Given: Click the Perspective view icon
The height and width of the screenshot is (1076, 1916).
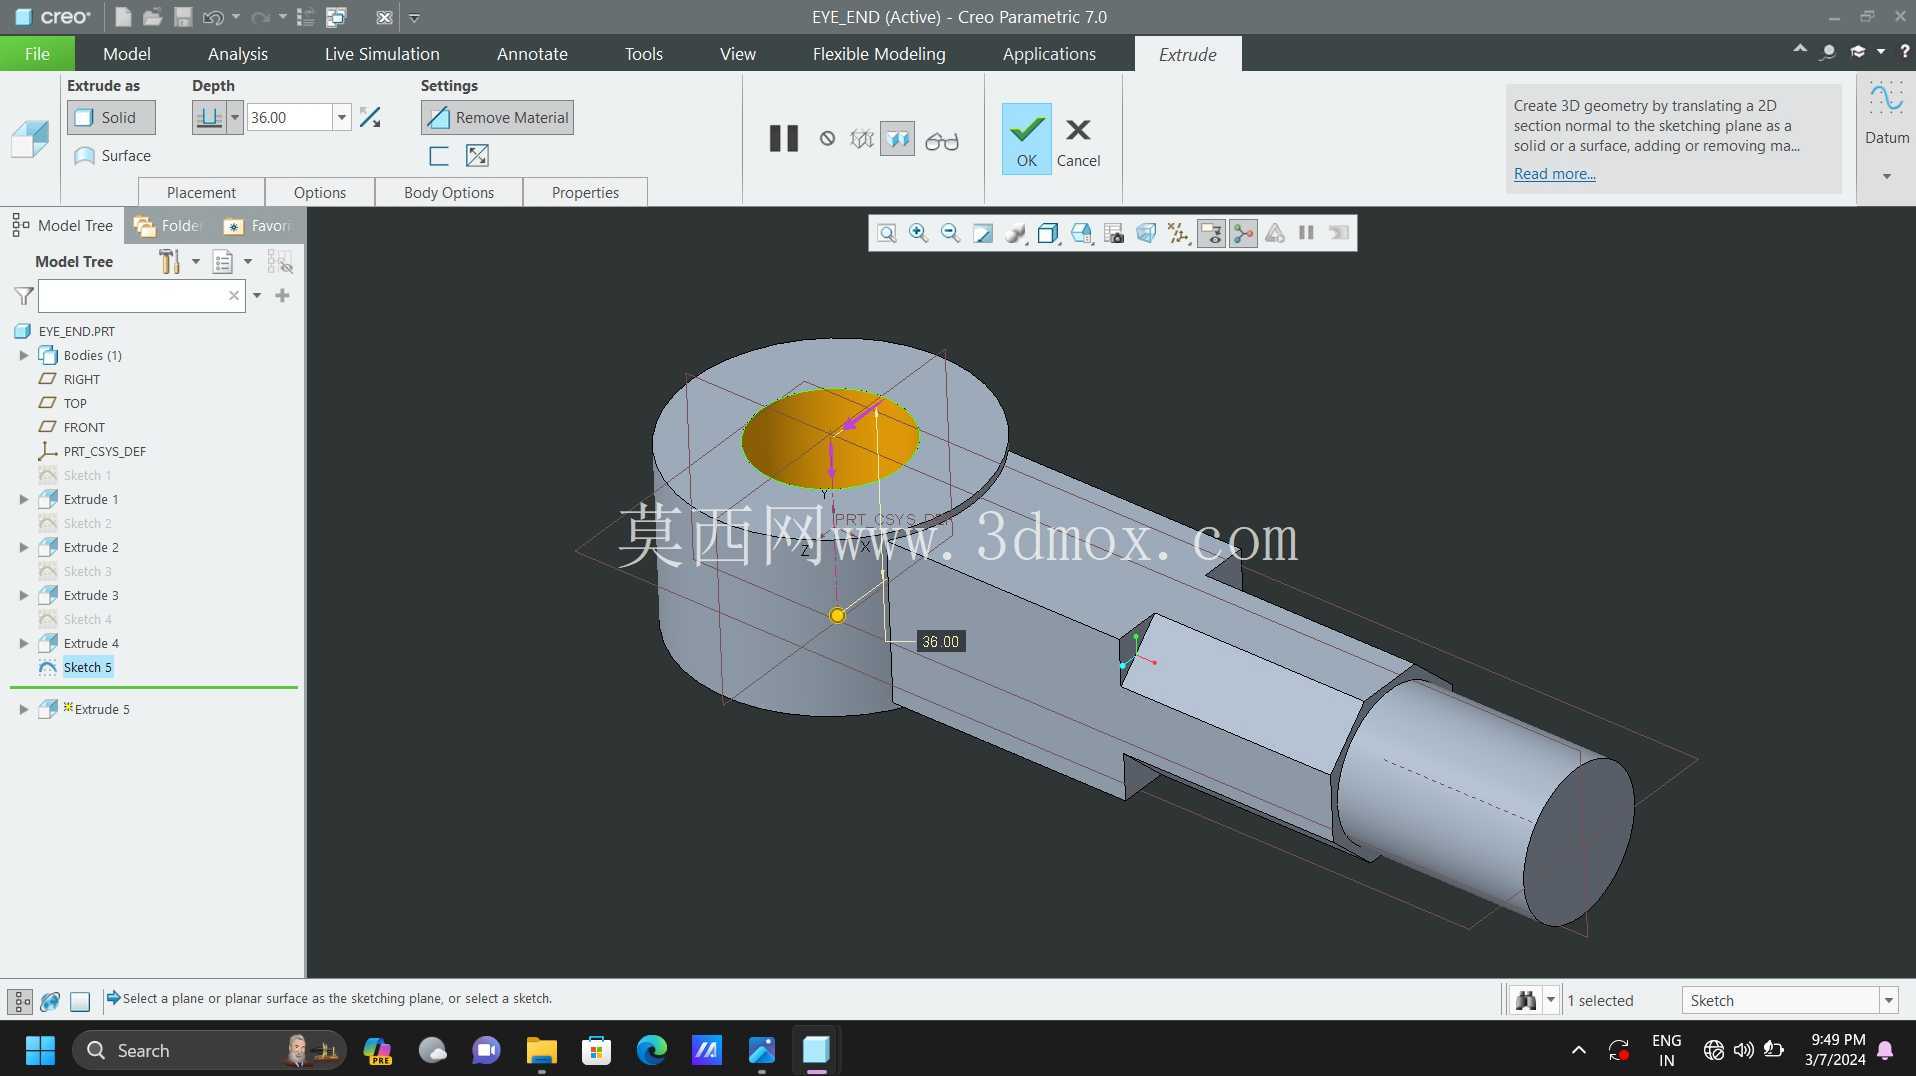Looking at the screenshot, I should pyautogui.click(x=1146, y=233).
